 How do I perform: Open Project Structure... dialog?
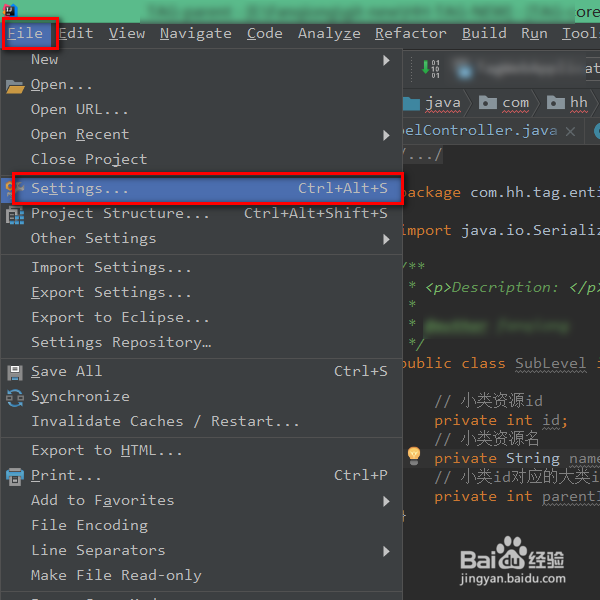[201, 214]
